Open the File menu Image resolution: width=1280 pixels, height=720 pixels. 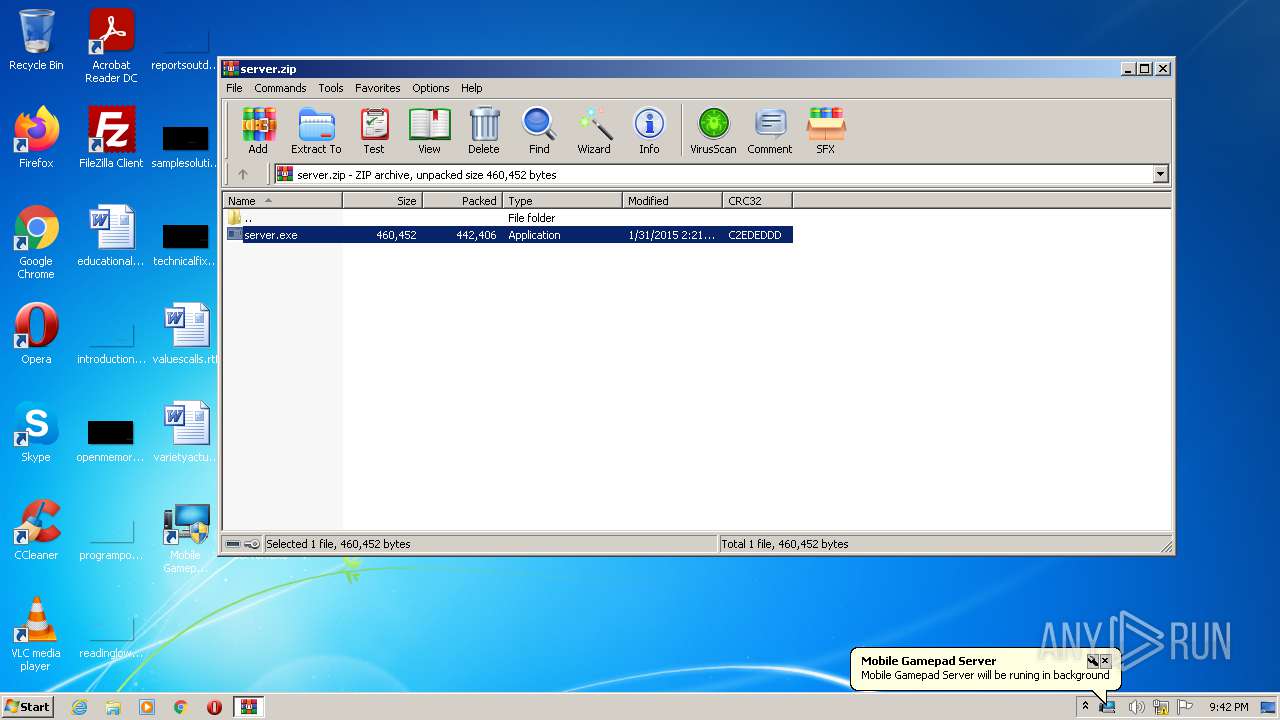tap(234, 88)
